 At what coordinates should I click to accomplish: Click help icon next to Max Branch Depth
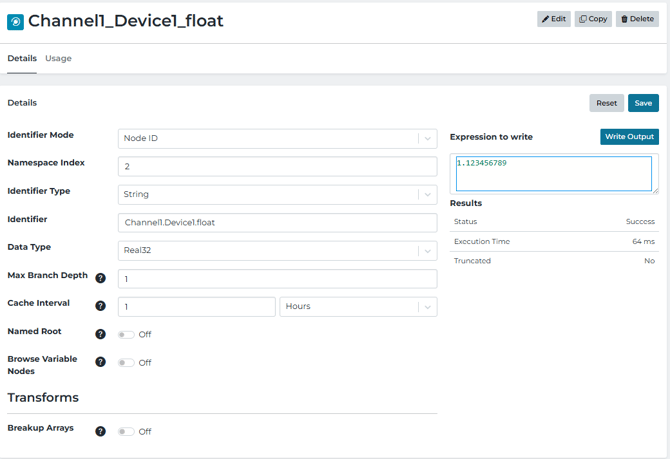point(100,279)
